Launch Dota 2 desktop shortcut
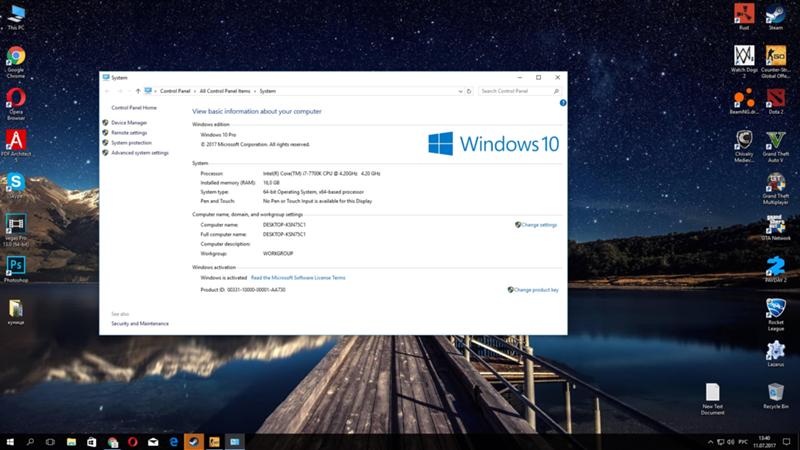Screen dimensions: 800x450 [x=776, y=101]
